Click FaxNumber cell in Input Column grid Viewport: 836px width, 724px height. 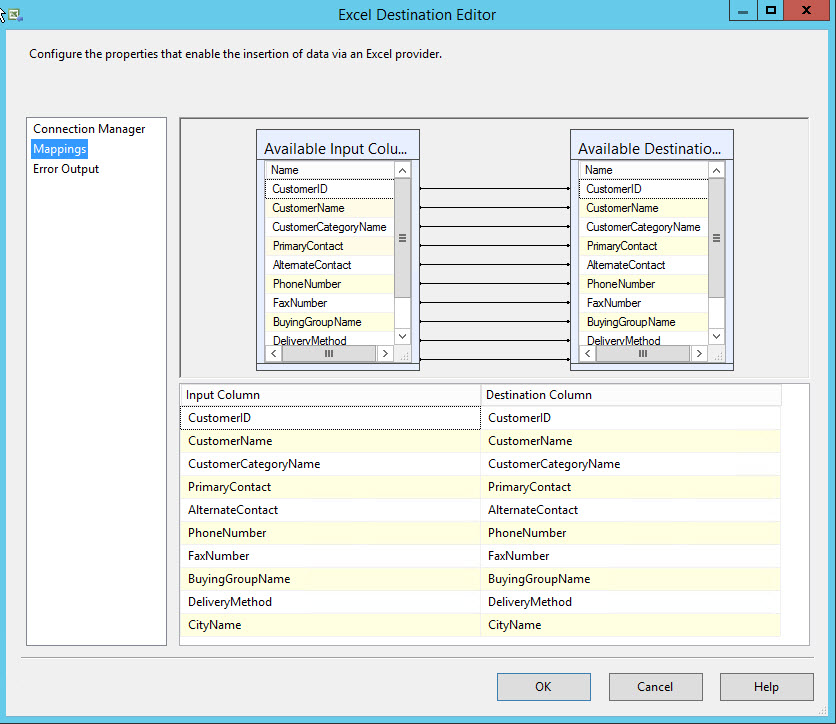point(331,556)
